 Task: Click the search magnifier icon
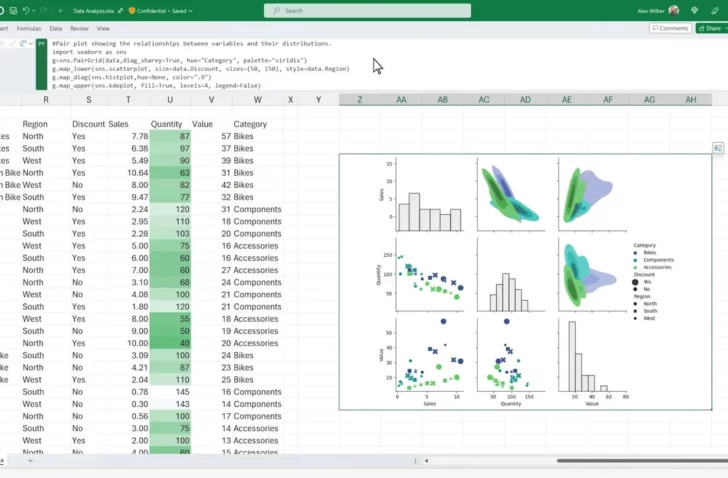click(x=276, y=11)
